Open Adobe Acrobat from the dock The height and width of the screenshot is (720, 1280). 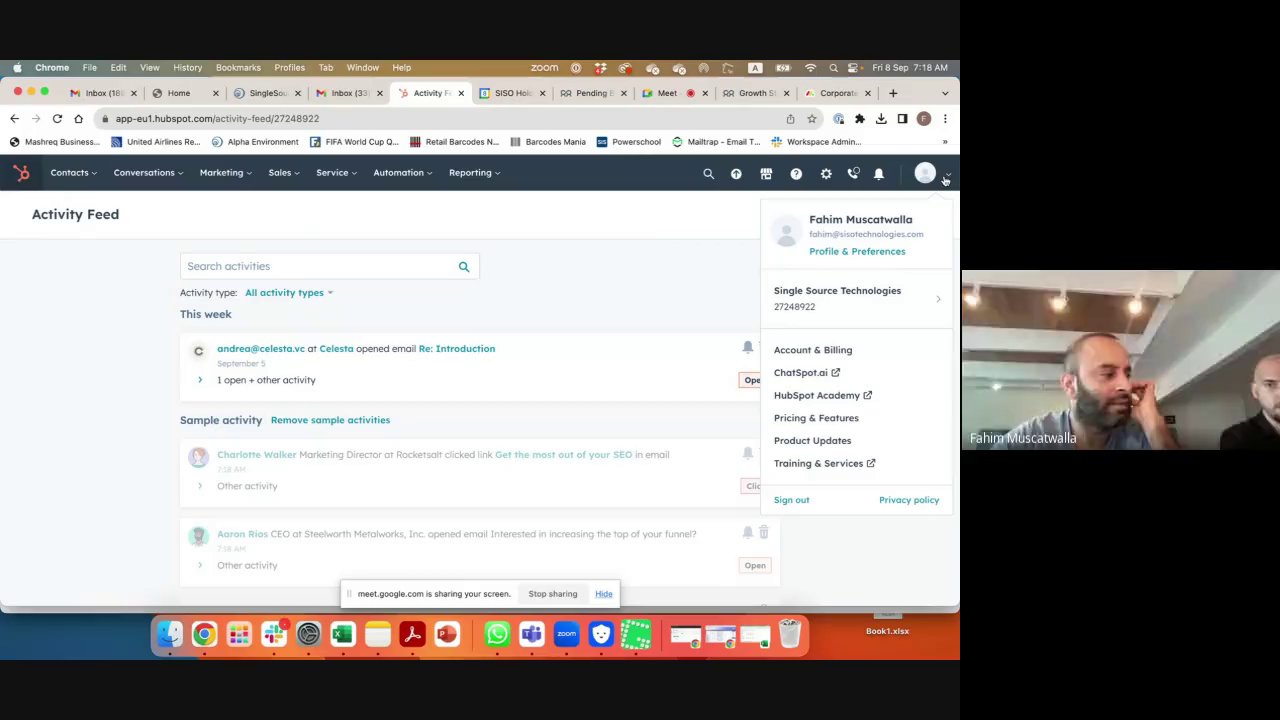click(412, 634)
